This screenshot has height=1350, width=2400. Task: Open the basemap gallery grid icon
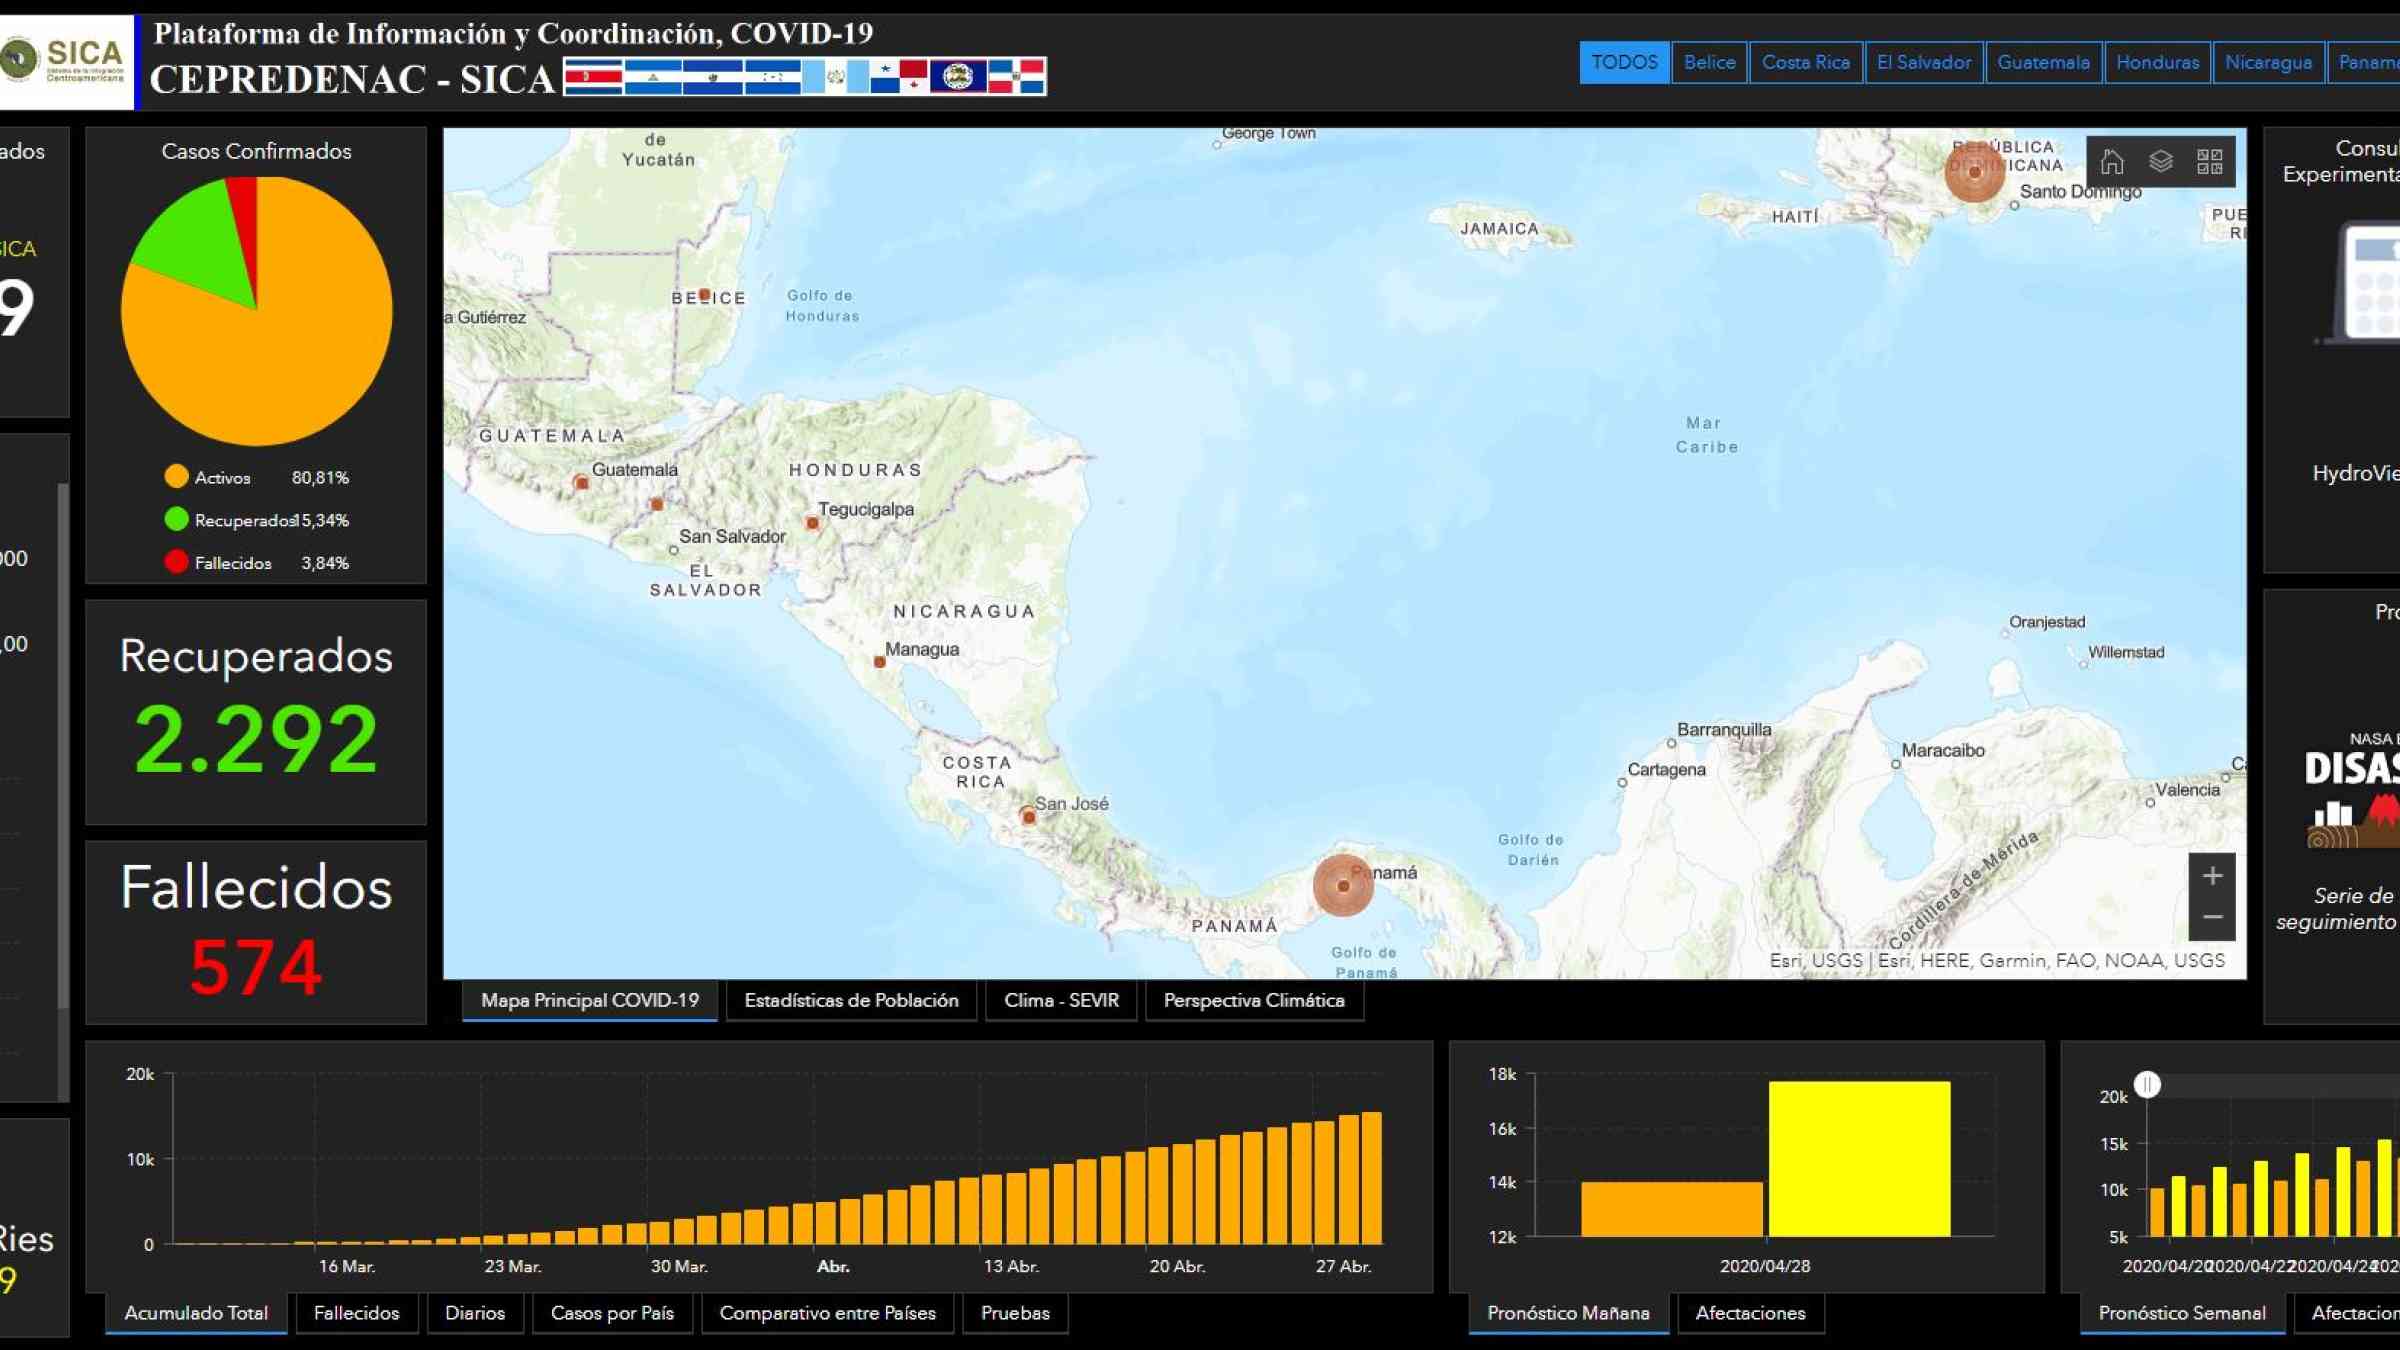[2209, 162]
